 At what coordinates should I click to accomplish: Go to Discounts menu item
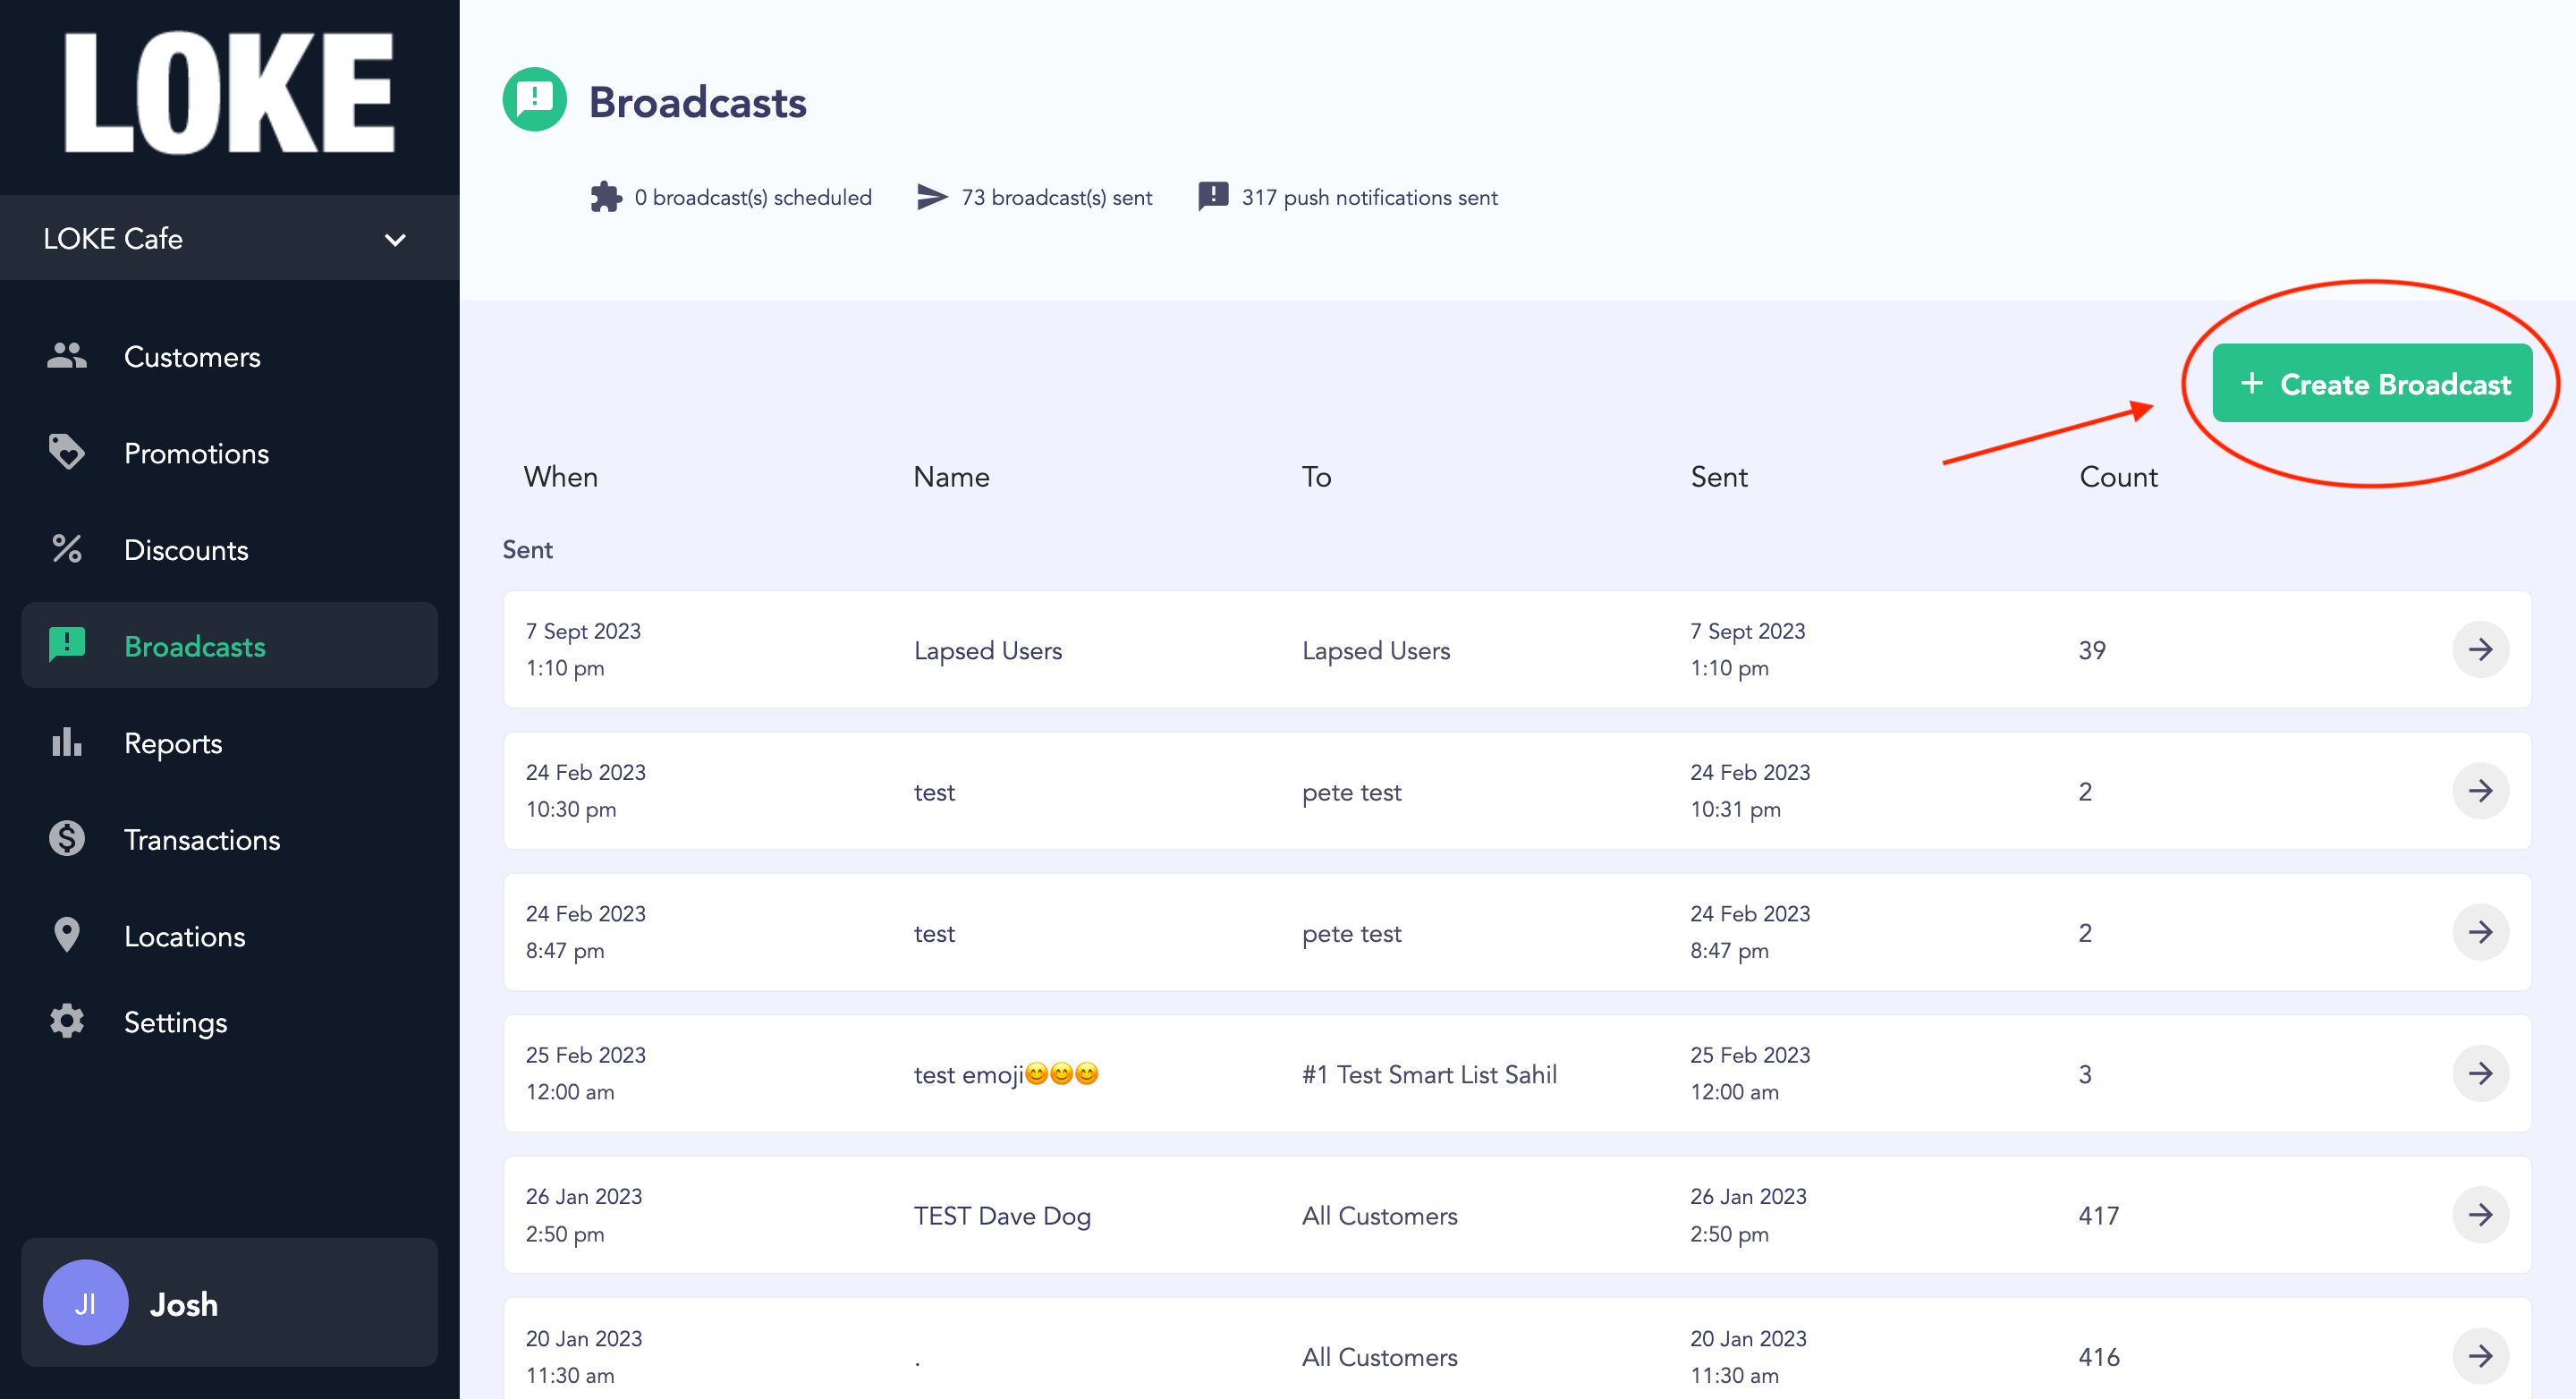(x=230, y=549)
